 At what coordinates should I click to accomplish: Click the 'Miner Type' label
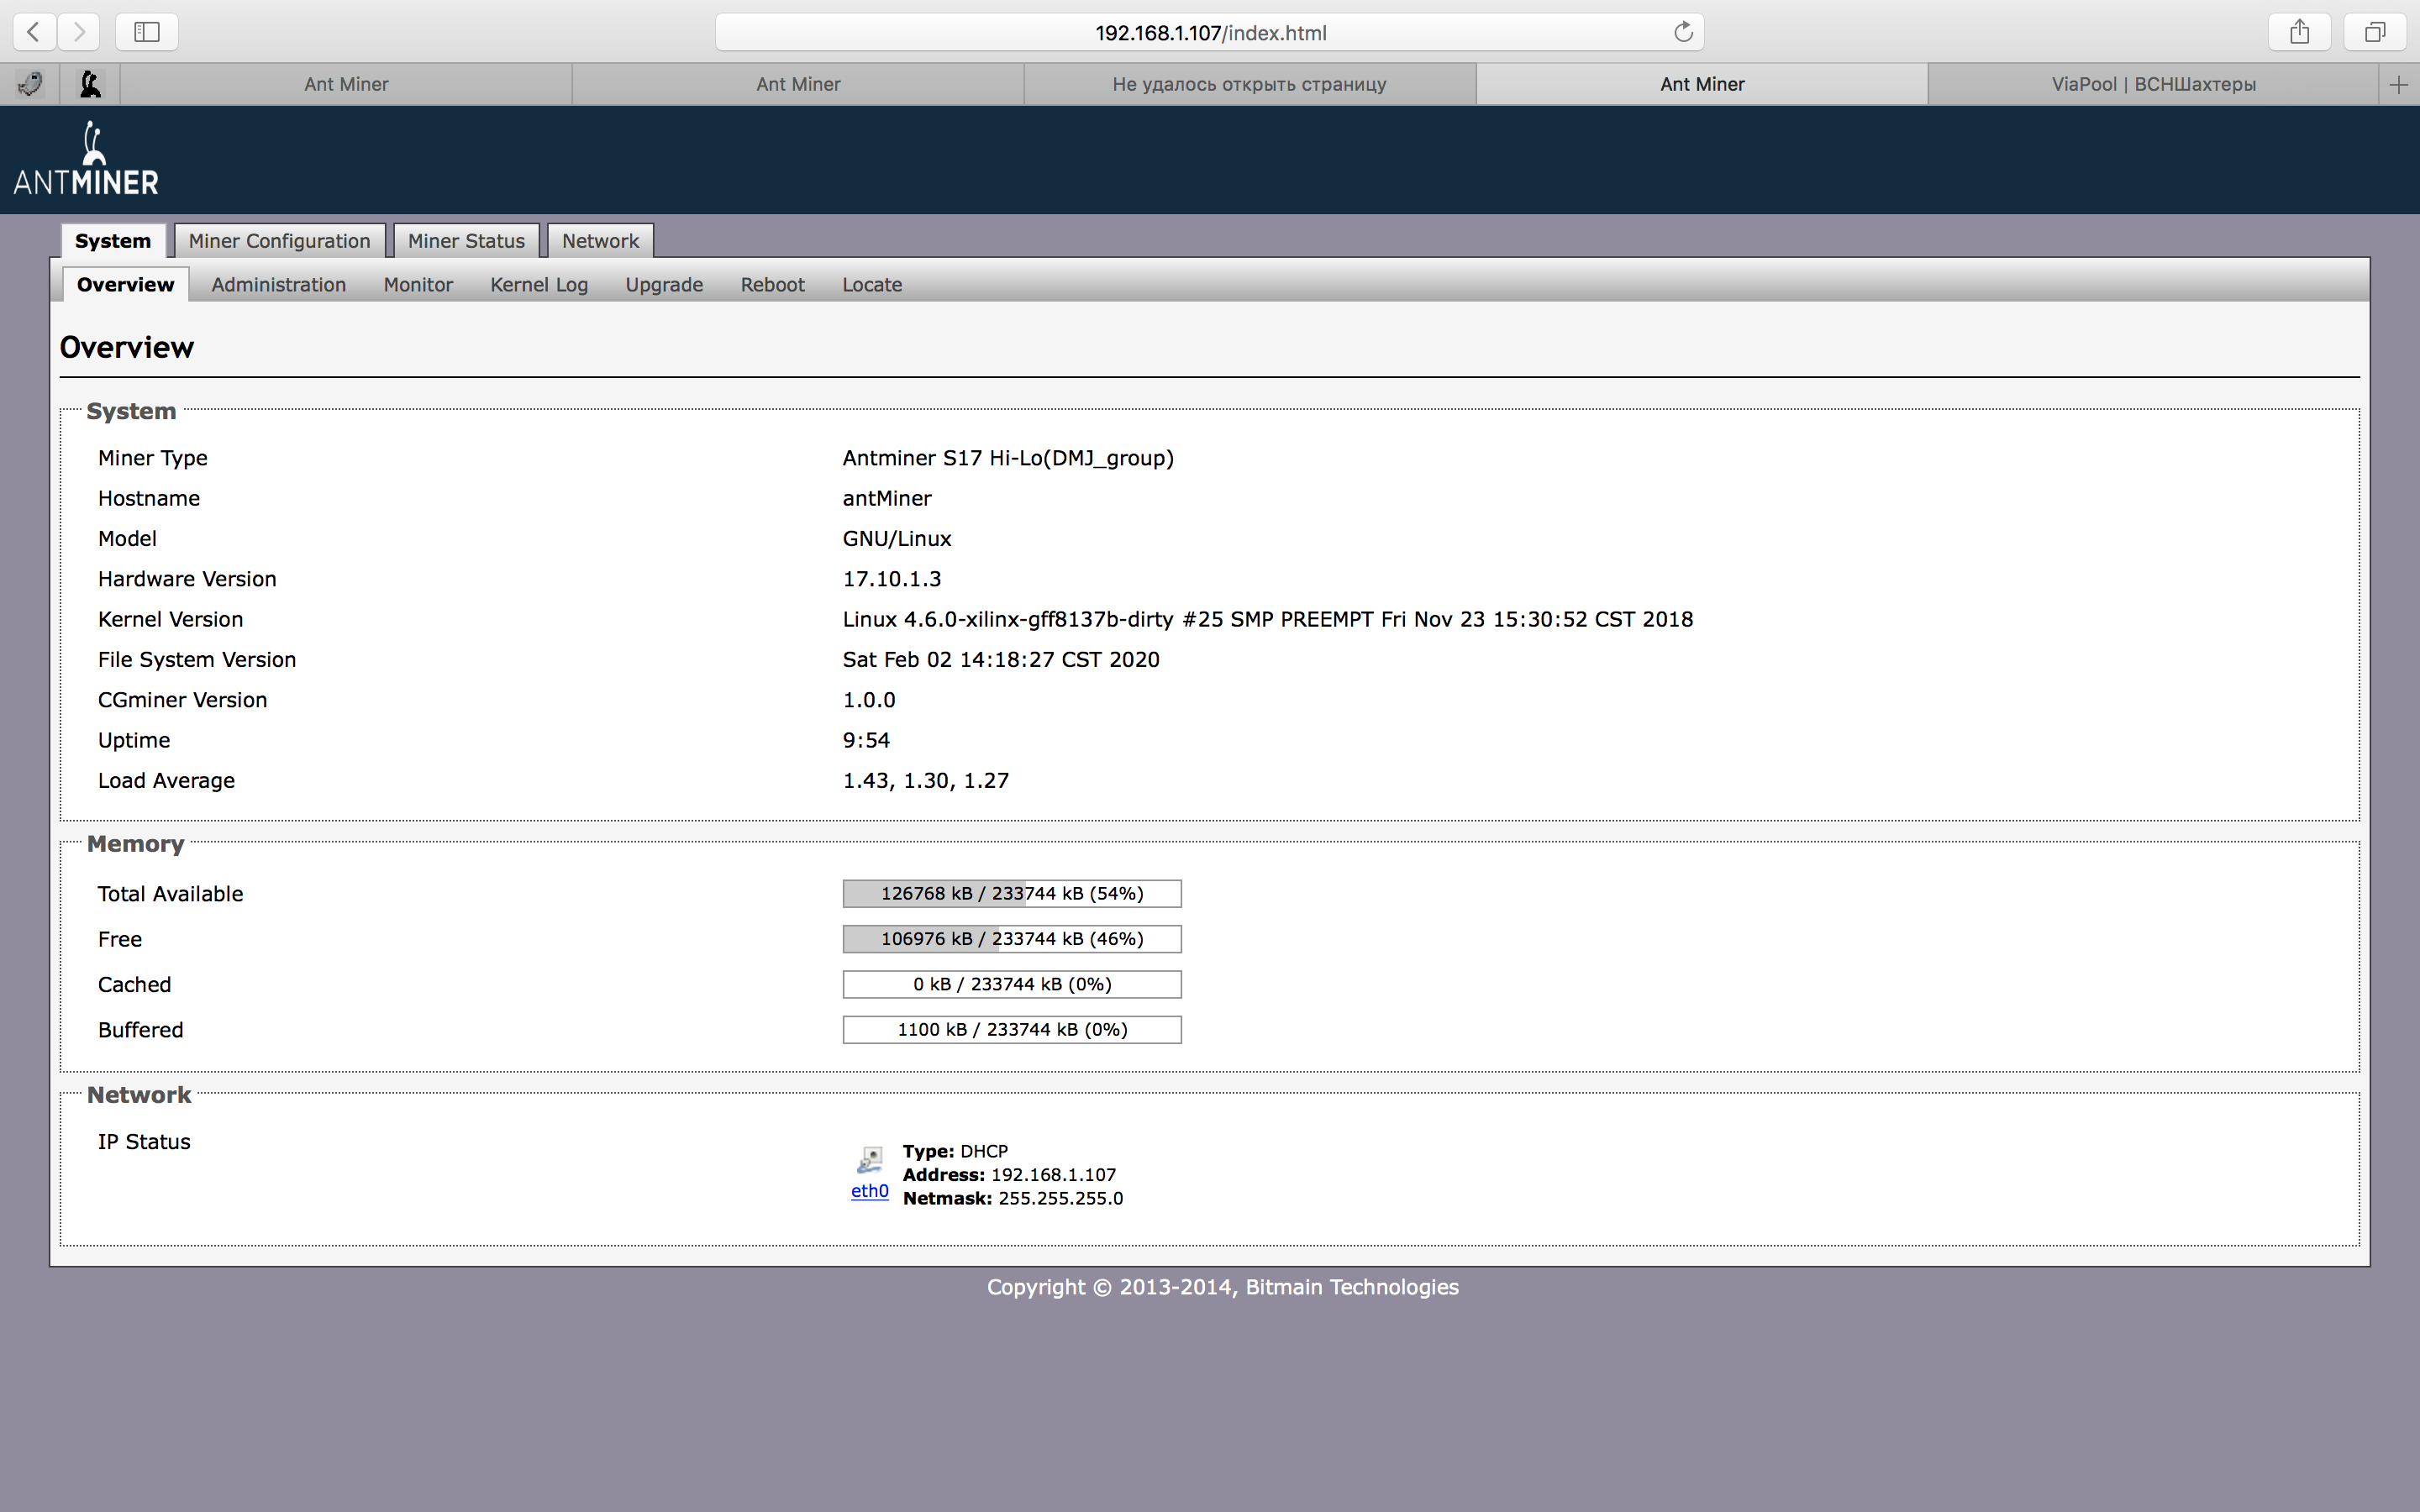(153, 458)
